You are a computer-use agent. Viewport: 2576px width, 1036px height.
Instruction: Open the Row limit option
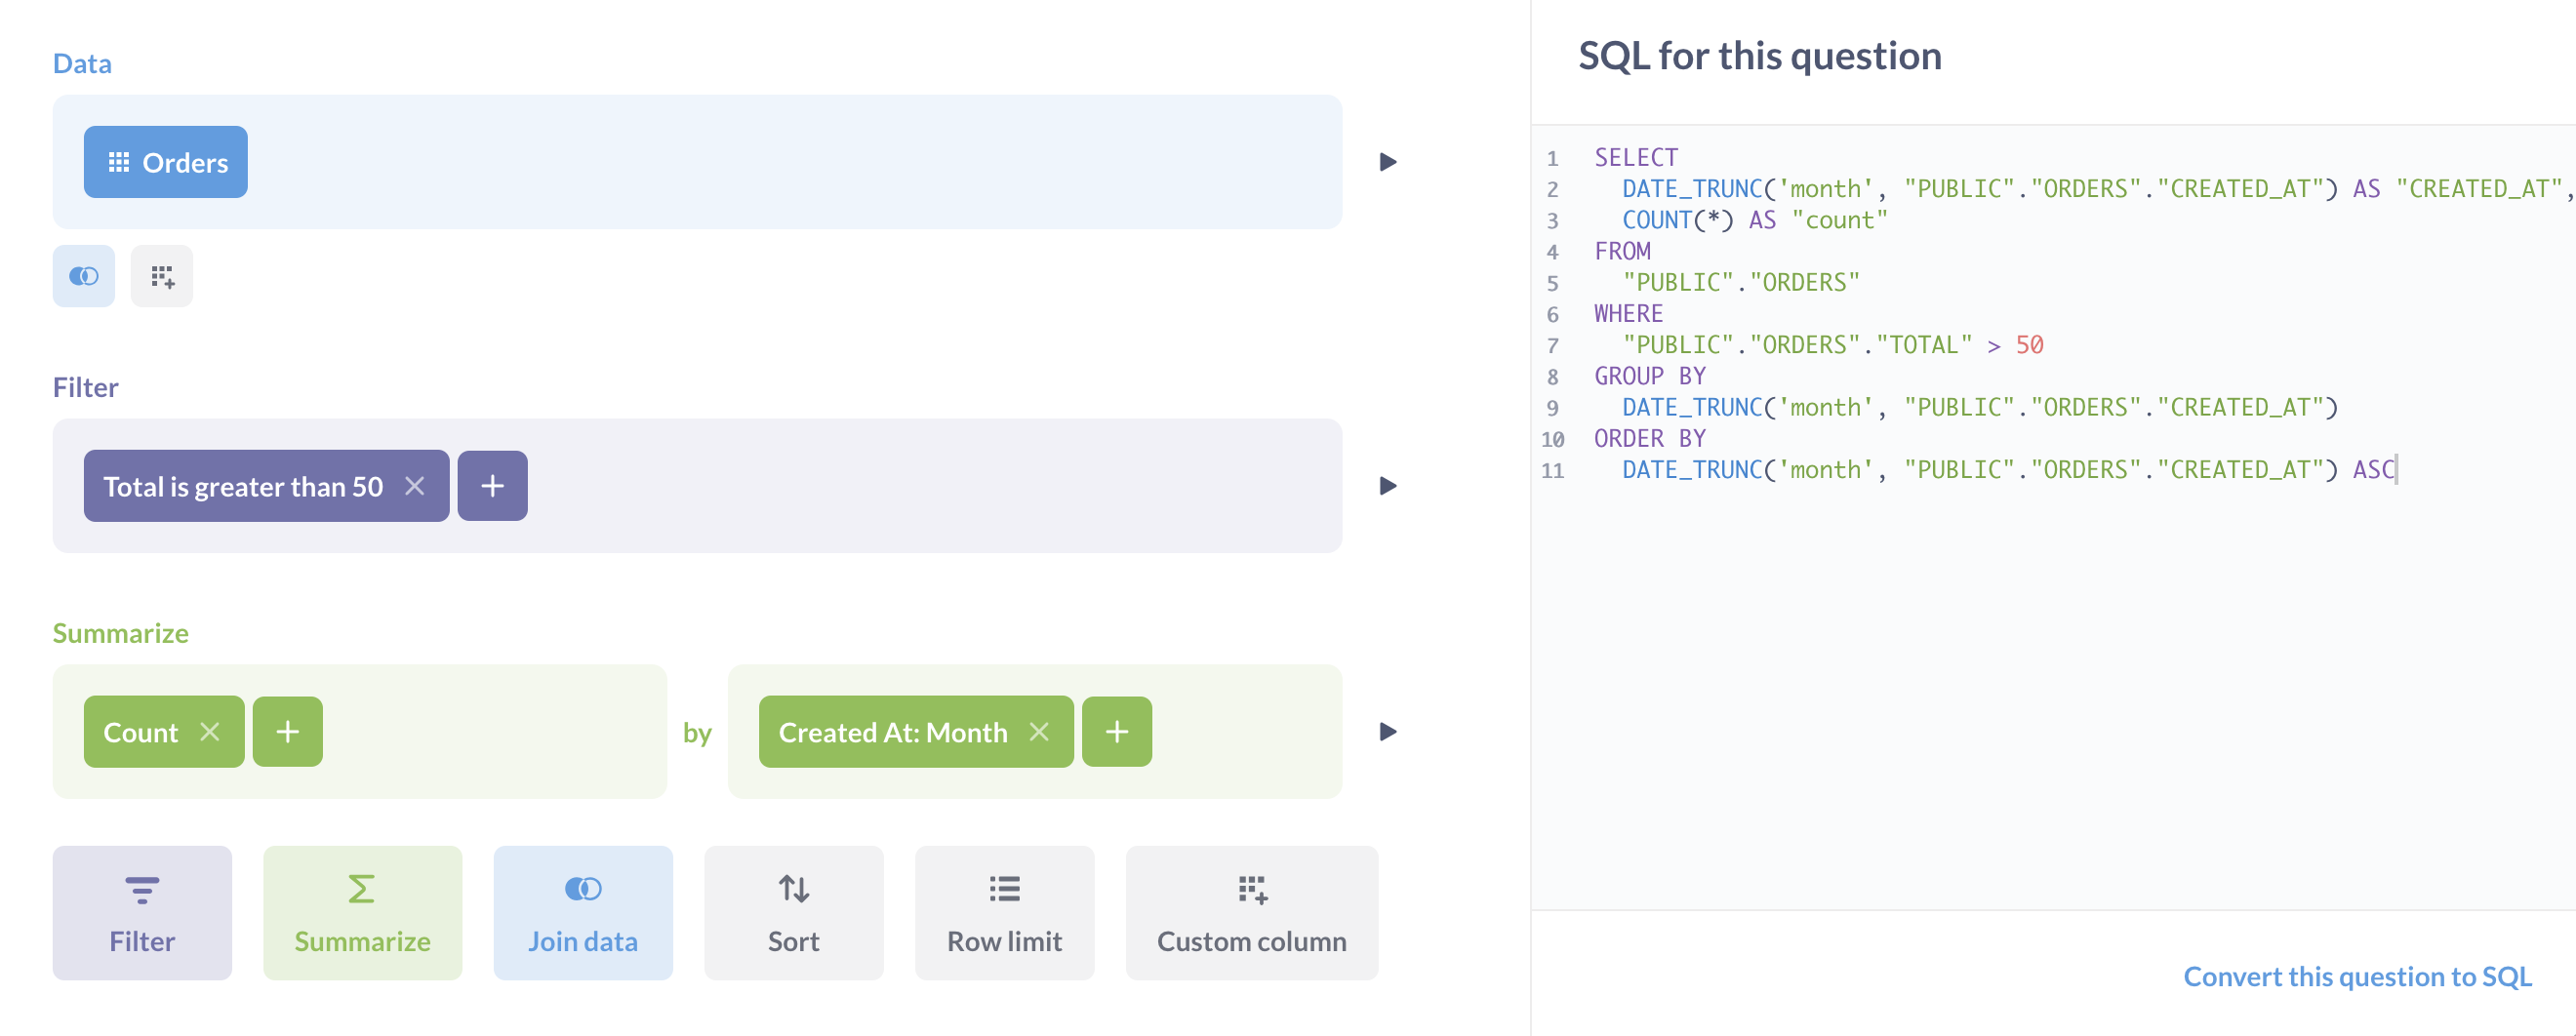1004,912
